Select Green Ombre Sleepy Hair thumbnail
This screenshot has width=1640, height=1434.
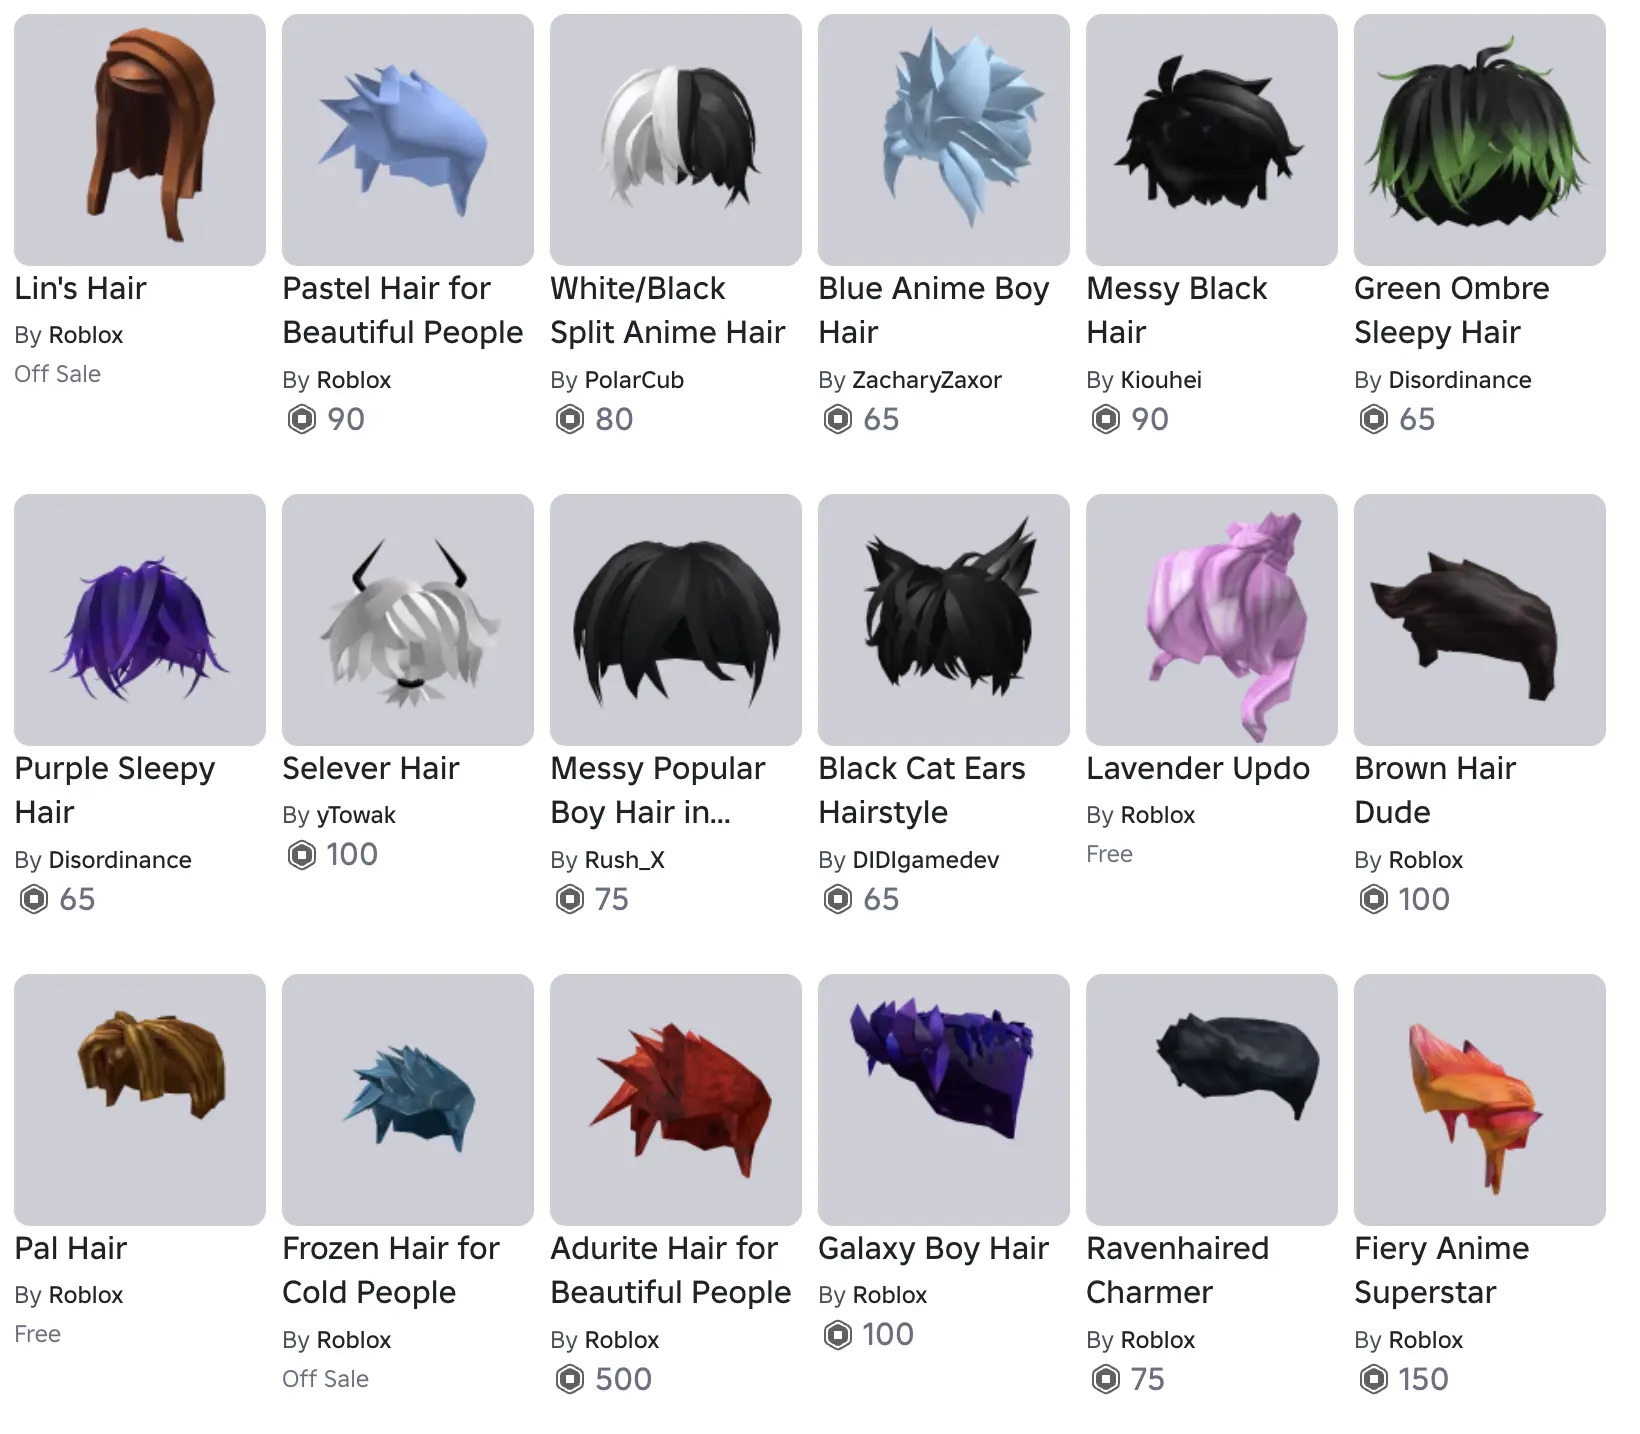pos(1480,140)
